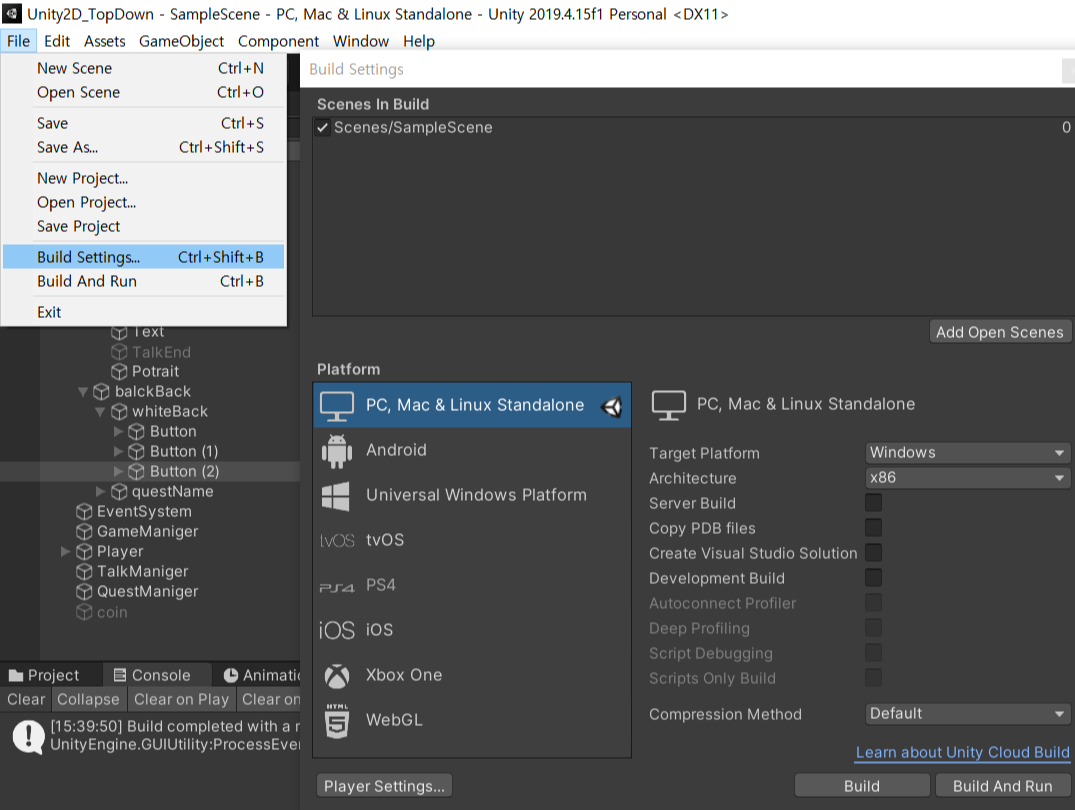Viewport: 1075px width, 810px height.
Task: Open the Edit menu
Action: click(57, 41)
